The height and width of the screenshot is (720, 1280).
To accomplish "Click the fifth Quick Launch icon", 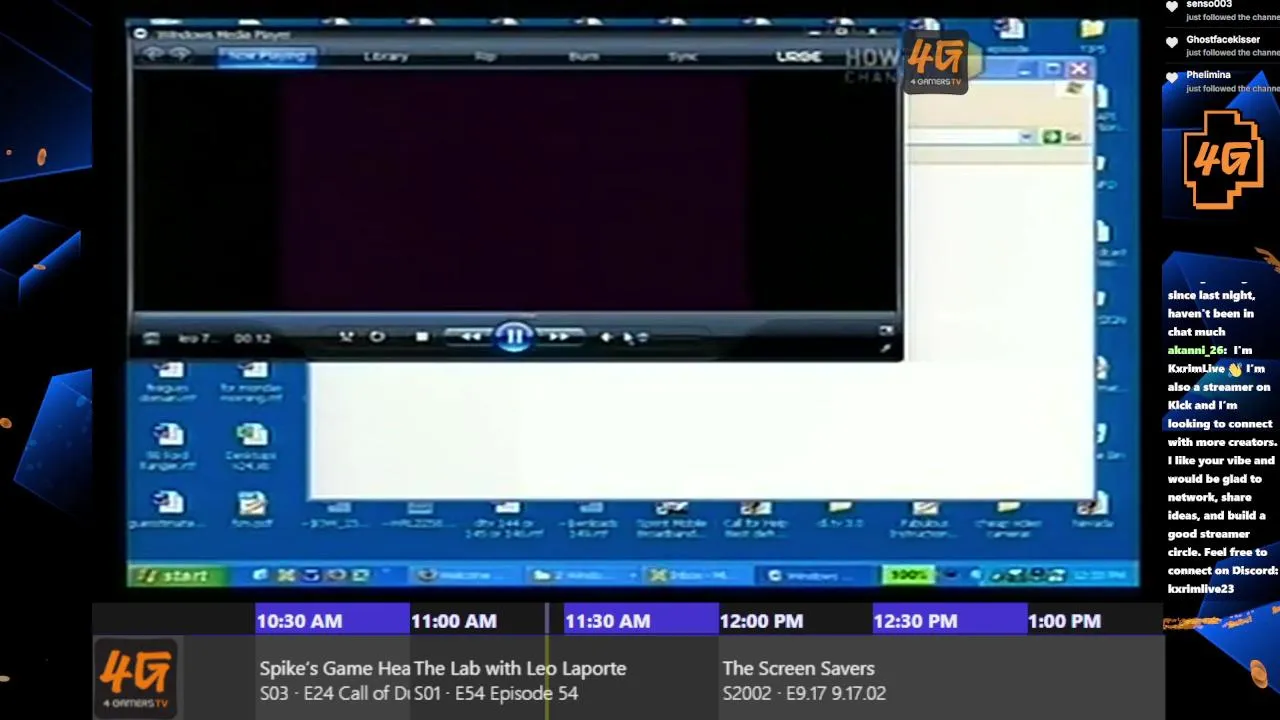I will (361, 575).
